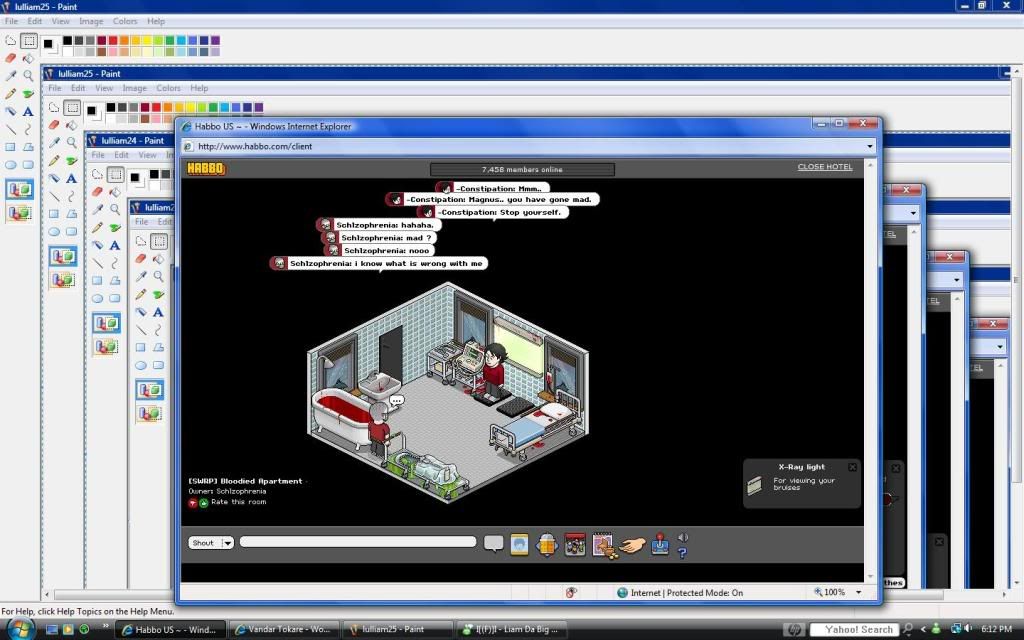
Task: Open the Image menu in topmost Paint window
Action: (x=93, y=21)
